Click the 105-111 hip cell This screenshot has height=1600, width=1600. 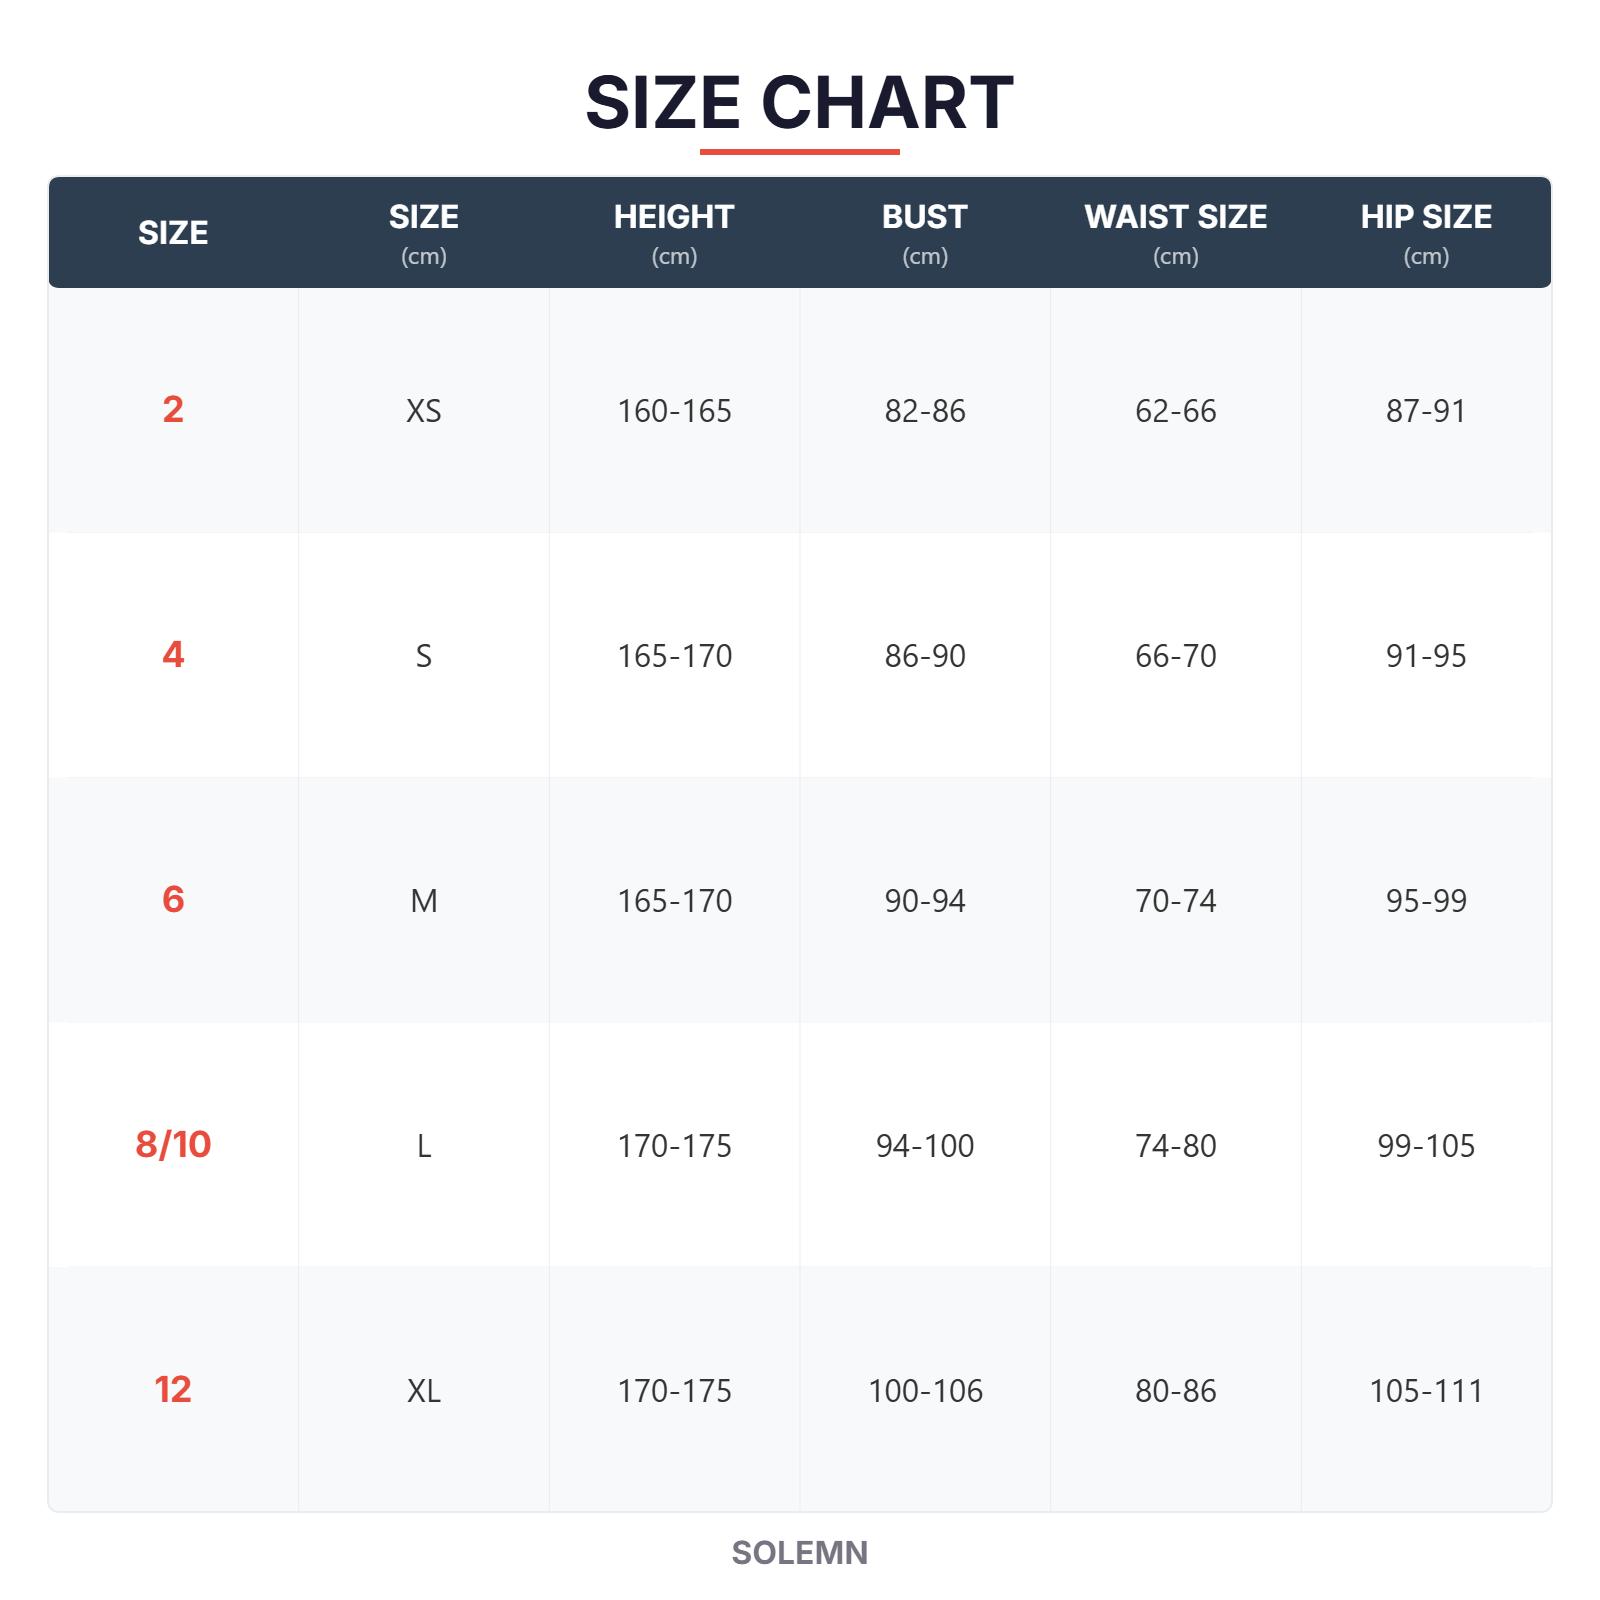1426,1391
